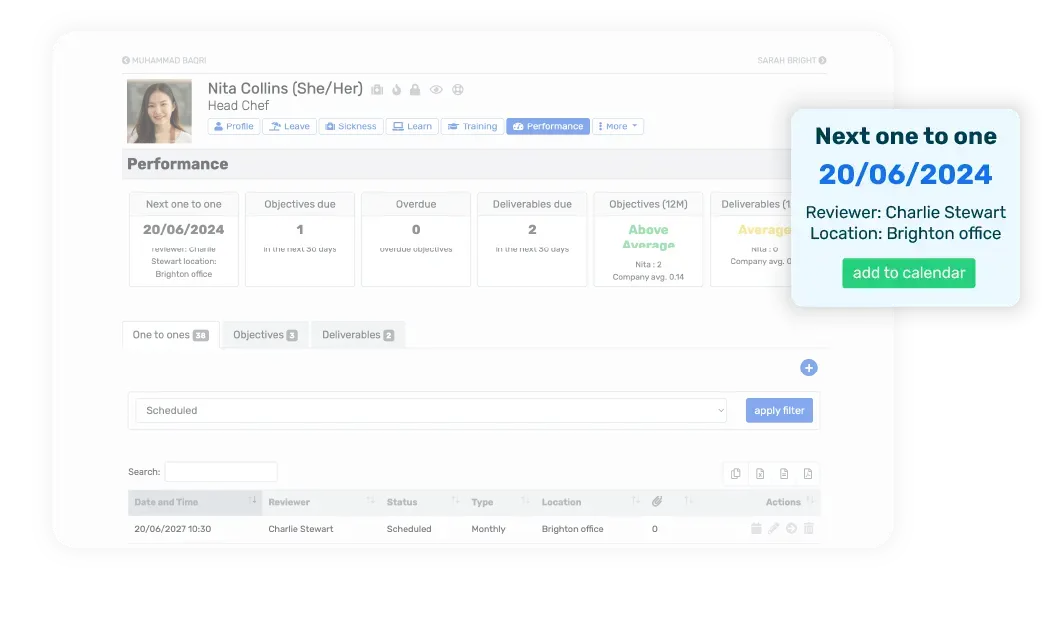The image size is (1050, 620).
Task: Open the Scheduled status filter dropdown
Action: [x=430, y=410]
